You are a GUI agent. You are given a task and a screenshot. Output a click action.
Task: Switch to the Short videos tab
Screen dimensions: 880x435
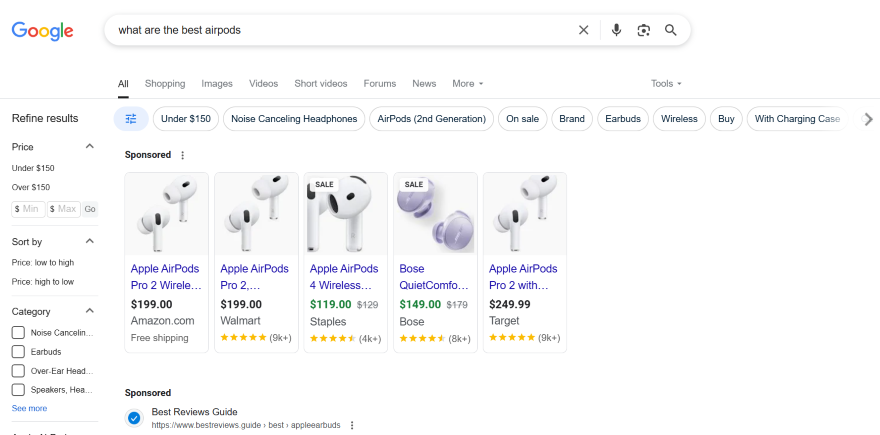click(x=321, y=84)
